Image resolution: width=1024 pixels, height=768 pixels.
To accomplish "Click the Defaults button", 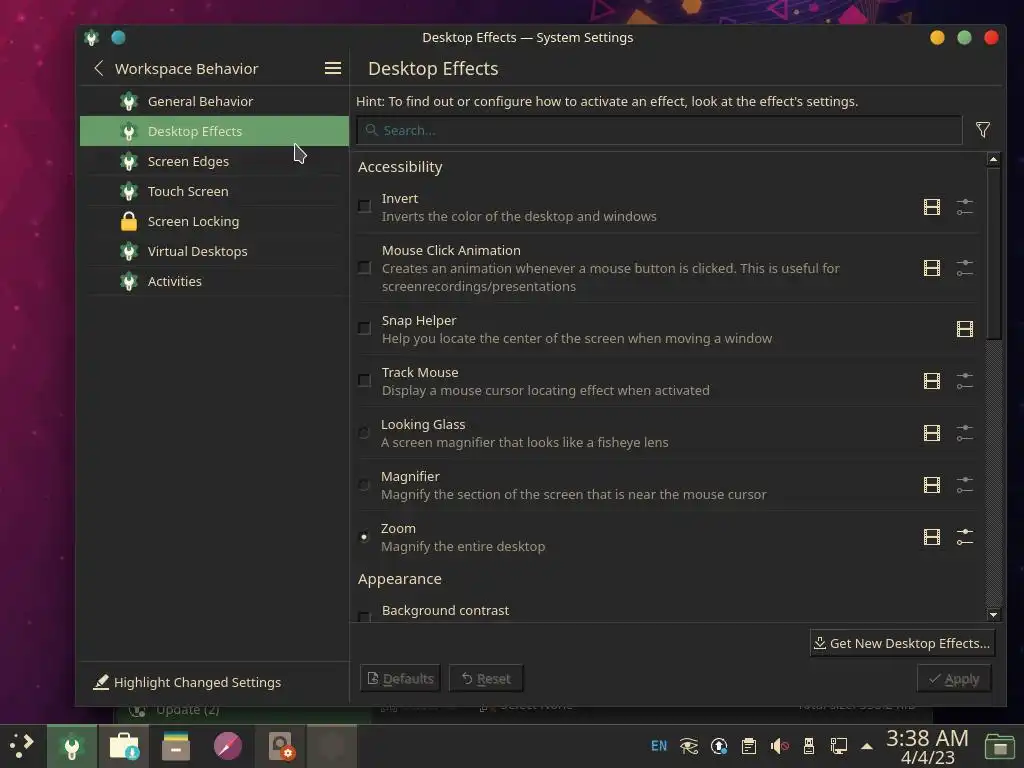I will (x=400, y=679).
